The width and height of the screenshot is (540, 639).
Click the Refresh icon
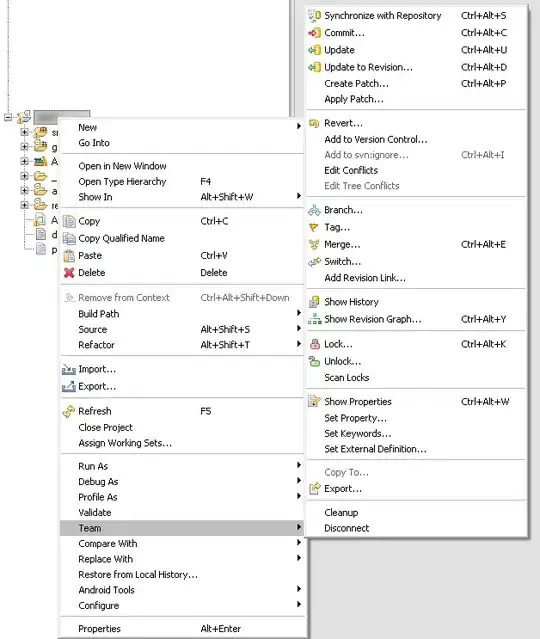[x=69, y=411]
